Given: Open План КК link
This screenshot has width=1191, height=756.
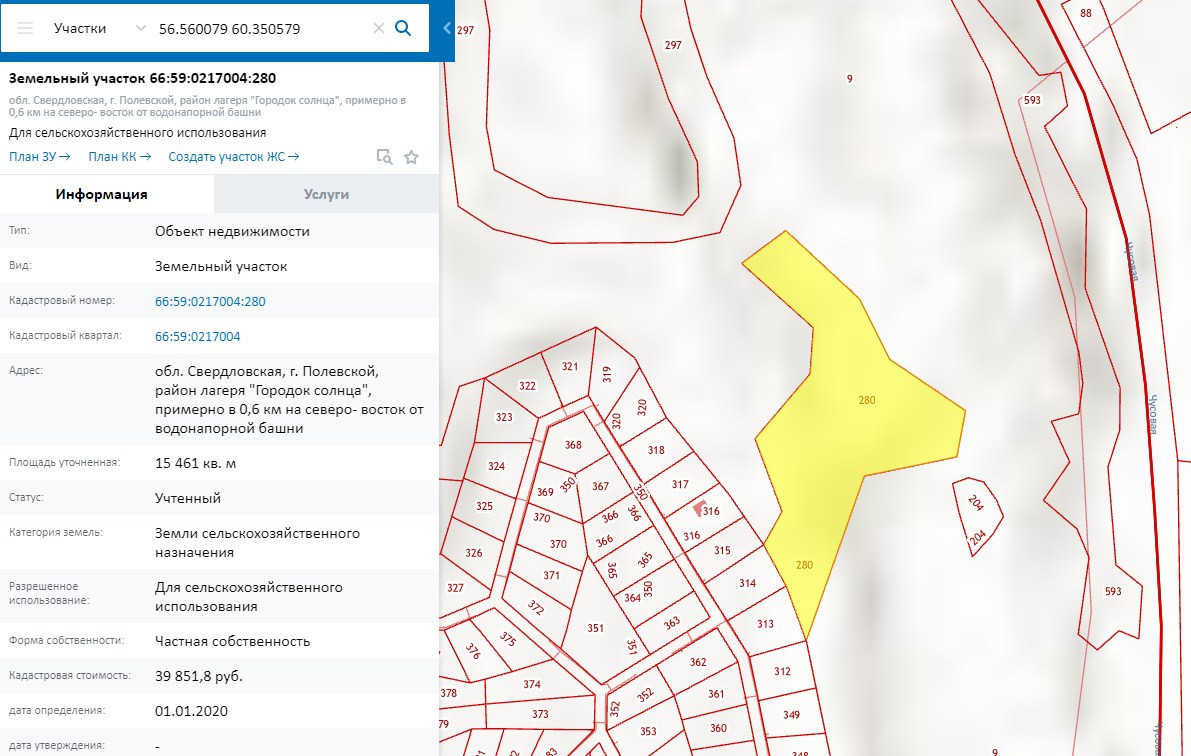Looking at the screenshot, I should coord(120,157).
